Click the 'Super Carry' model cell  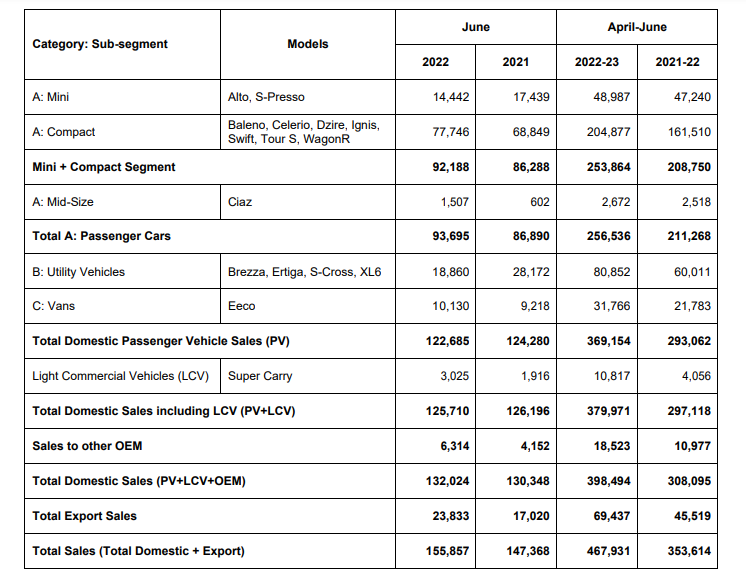[x=259, y=376]
